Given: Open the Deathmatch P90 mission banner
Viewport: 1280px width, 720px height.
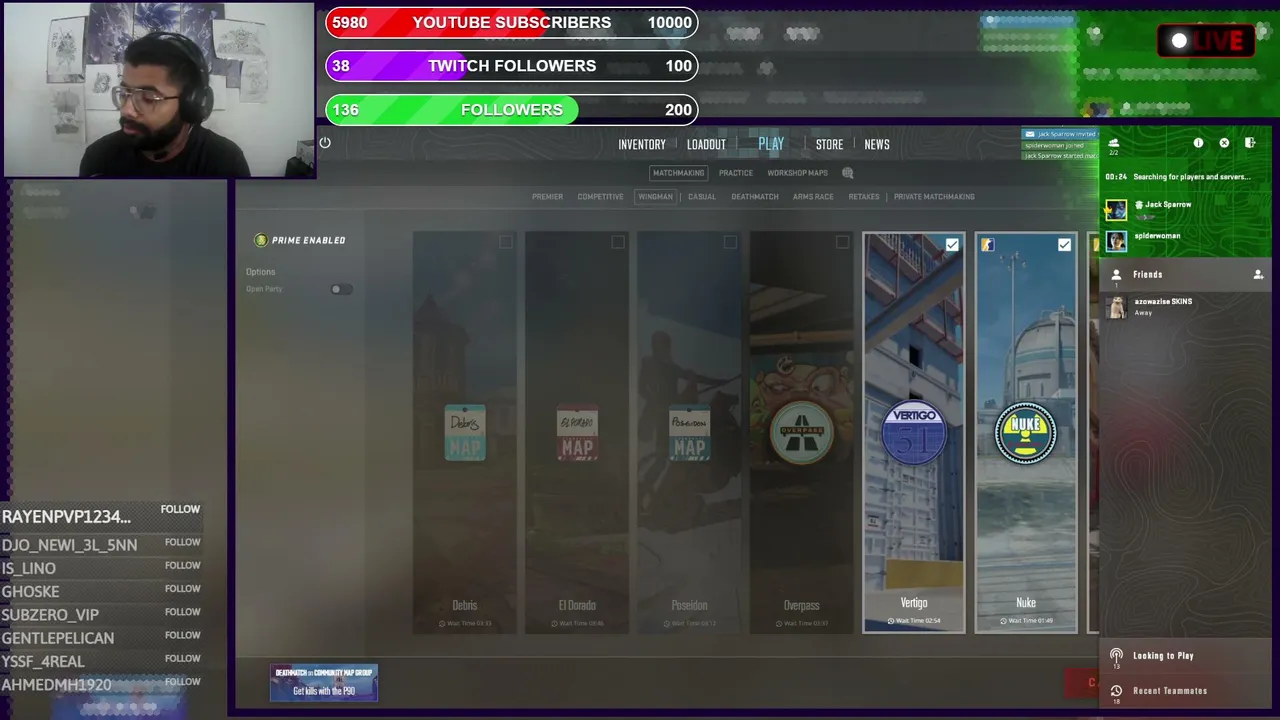Looking at the screenshot, I should [x=324, y=683].
